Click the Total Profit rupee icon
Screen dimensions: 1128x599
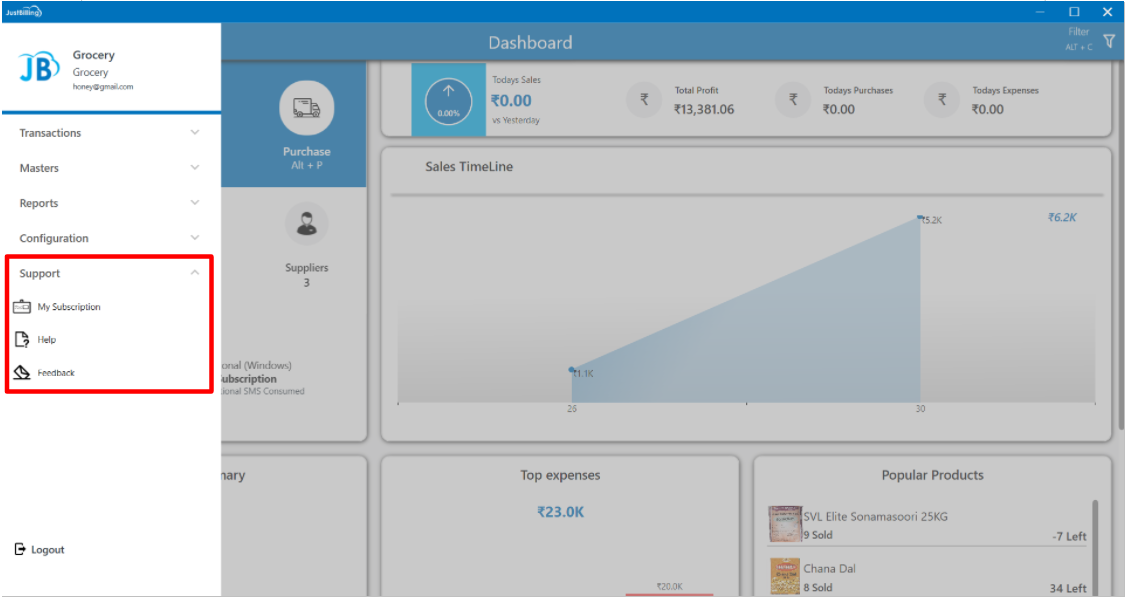pyautogui.click(x=644, y=100)
